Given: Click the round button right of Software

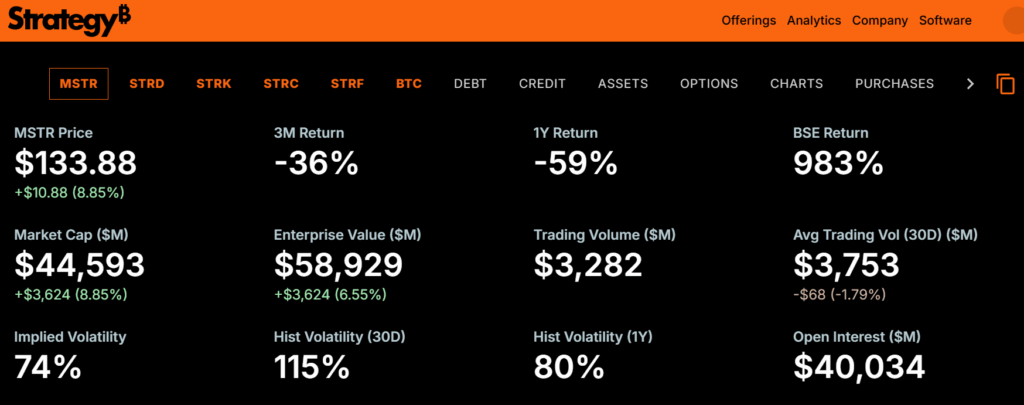Looking at the screenshot, I should tap(1012, 21).
